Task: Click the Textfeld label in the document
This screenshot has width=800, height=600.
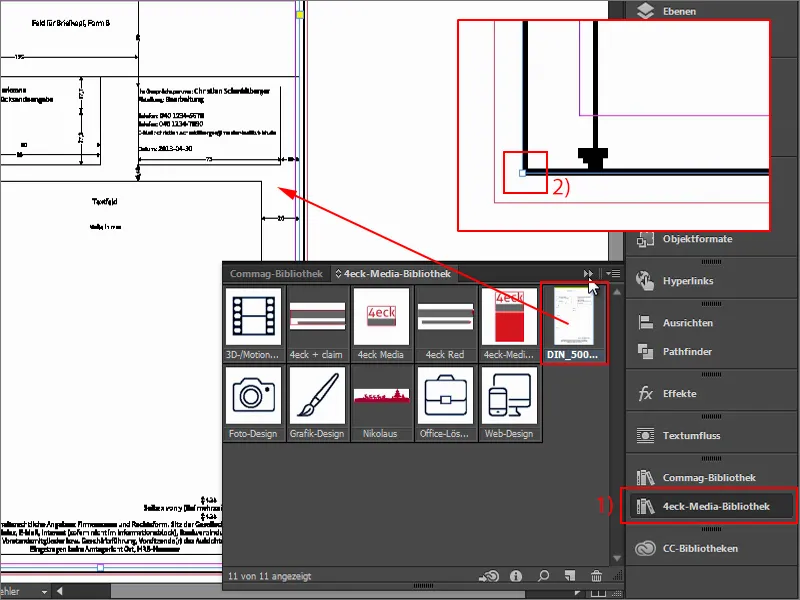Action: [x=105, y=202]
